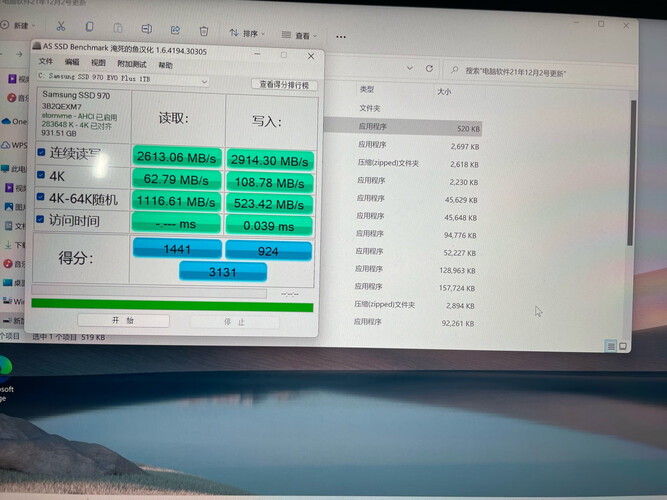Toggle the 访问时间 access time checkbox
This screenshot has height=500, width=667.
tap(40, 219)
